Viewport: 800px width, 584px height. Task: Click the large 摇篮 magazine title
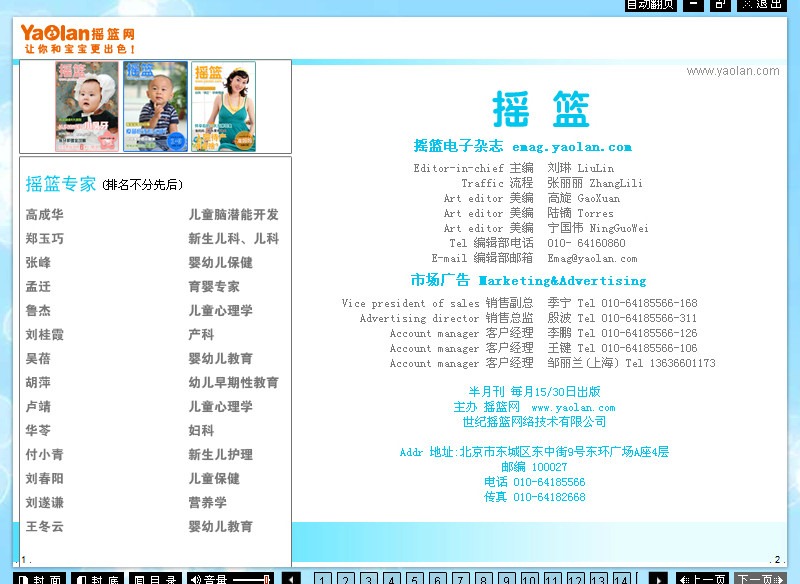[541, 109]
